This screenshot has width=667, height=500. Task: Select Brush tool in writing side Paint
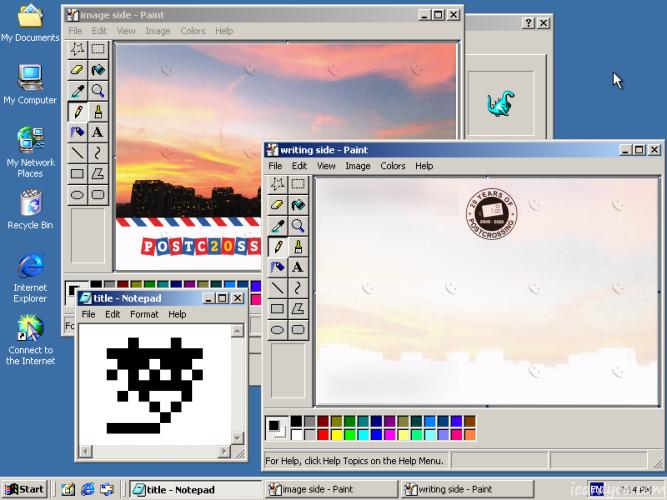click(298, 246)
